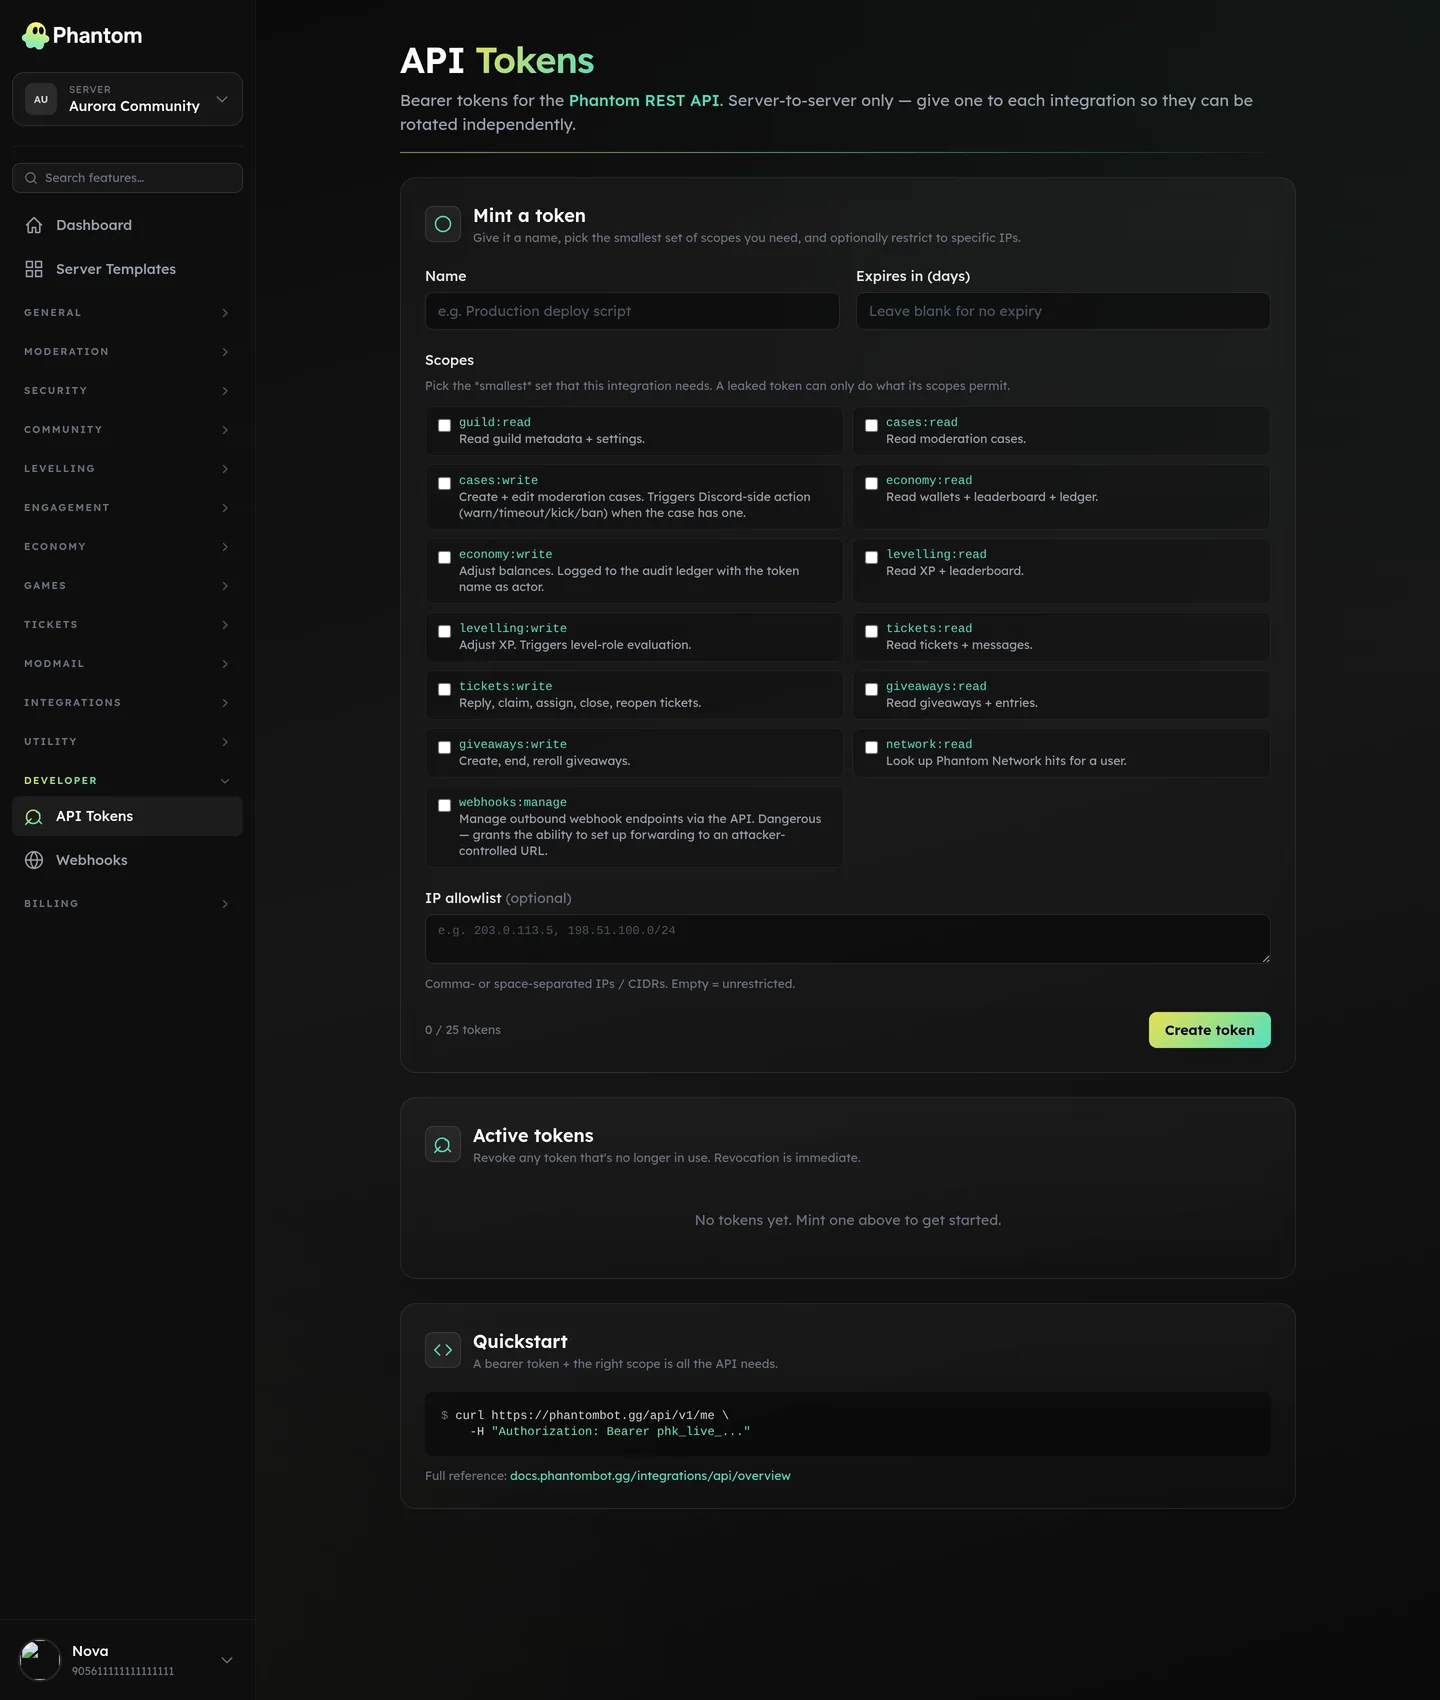Open the docs.phantombot.gg API overview link
This screenshot has width=1440, height=1700.
[650, 1476]
